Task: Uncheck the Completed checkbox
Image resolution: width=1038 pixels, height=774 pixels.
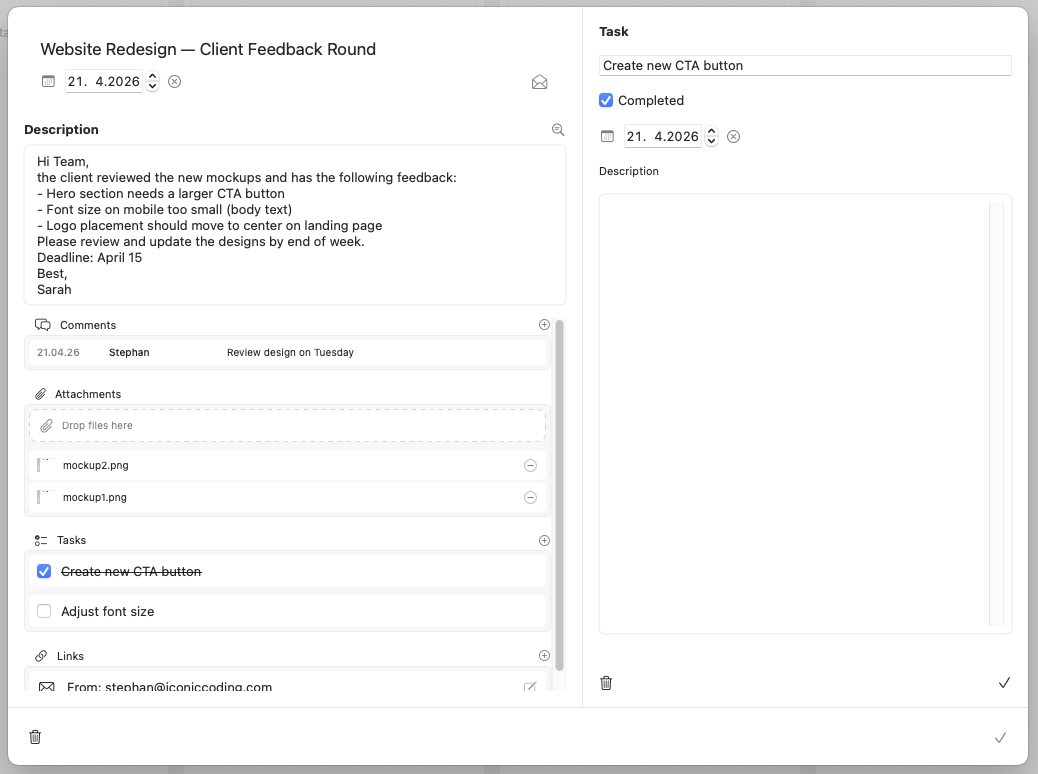Action: coord(606,101)
